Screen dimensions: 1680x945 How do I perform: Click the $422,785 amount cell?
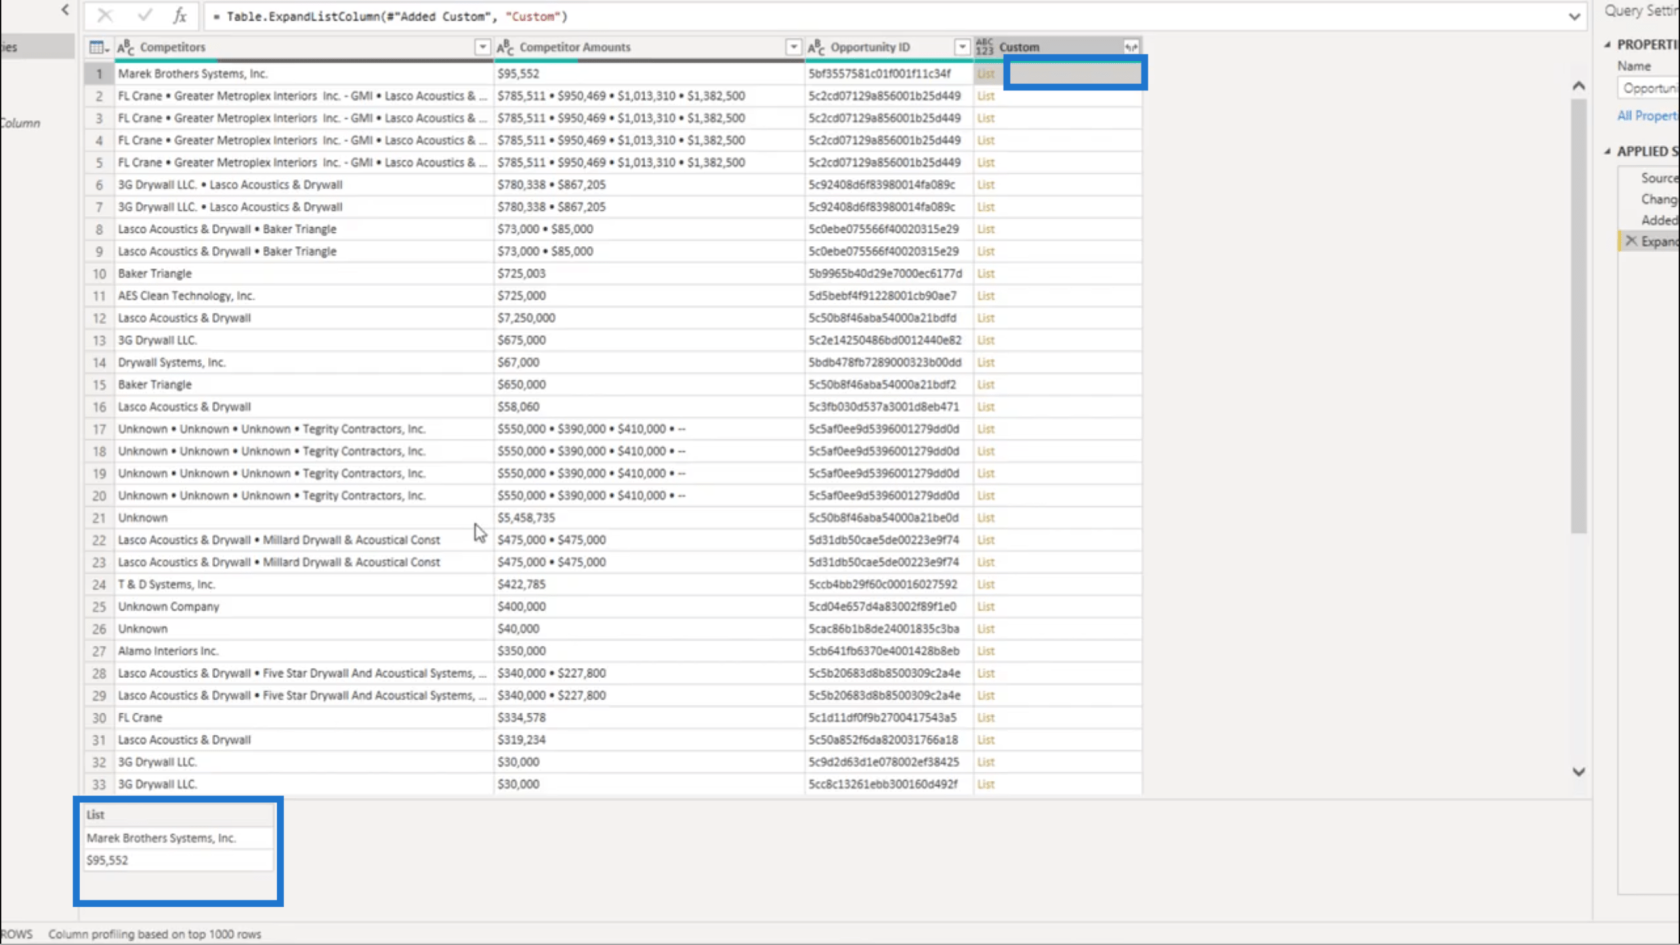pyautogui.click(x=648, y=585)
